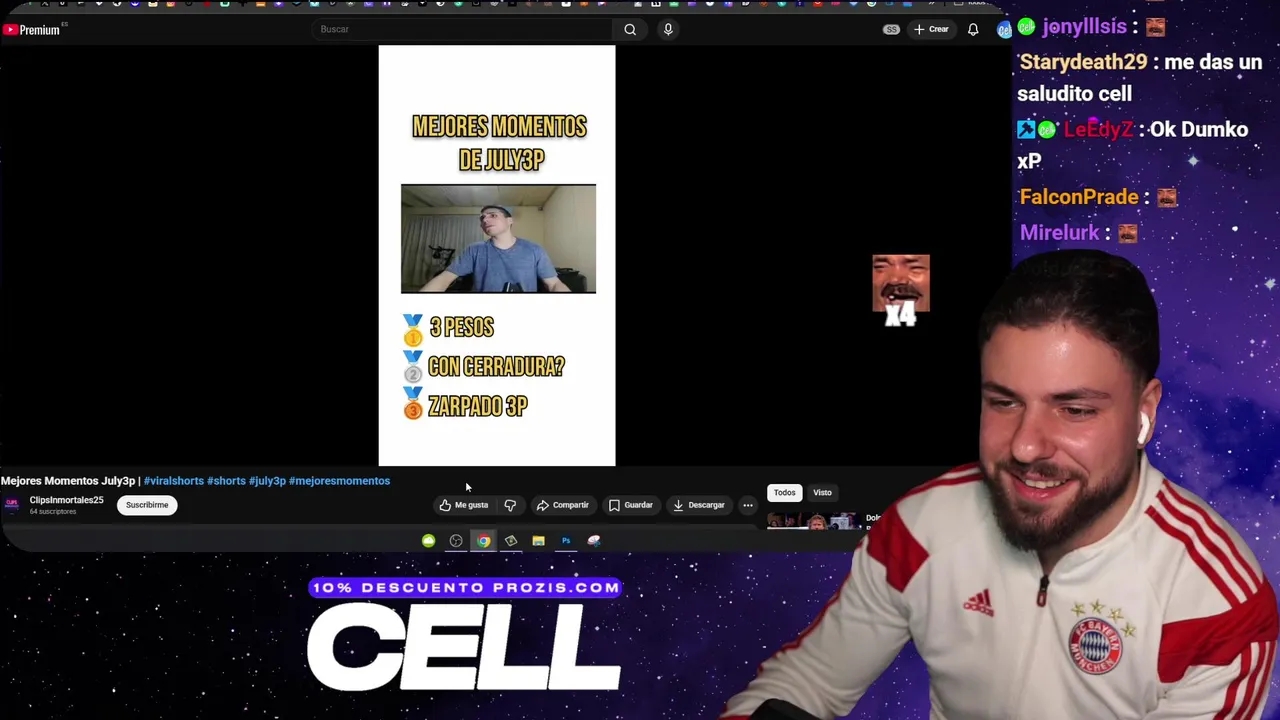Select the Visto filter chip
The height and width of the screenshot is (720, 1280).
click(822, 492)
